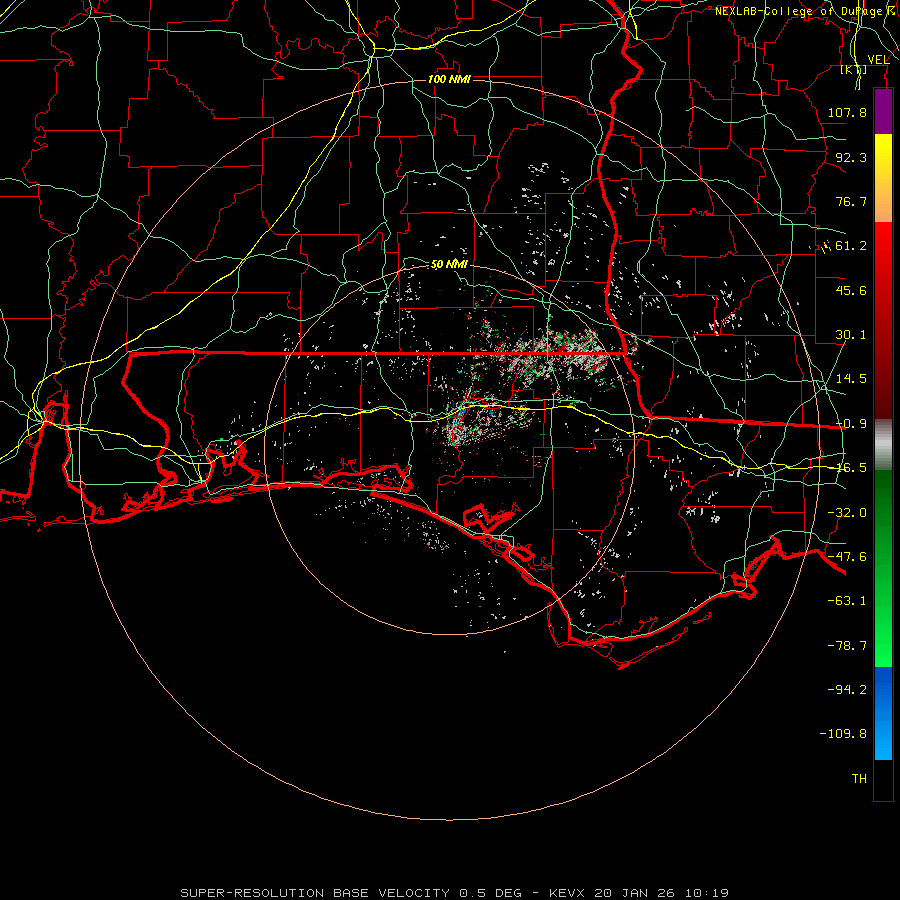The width and height of the screenshot is (900, 900).
Task: Click the dense velocity echo cluster at radar center
Action: [485, 422]
